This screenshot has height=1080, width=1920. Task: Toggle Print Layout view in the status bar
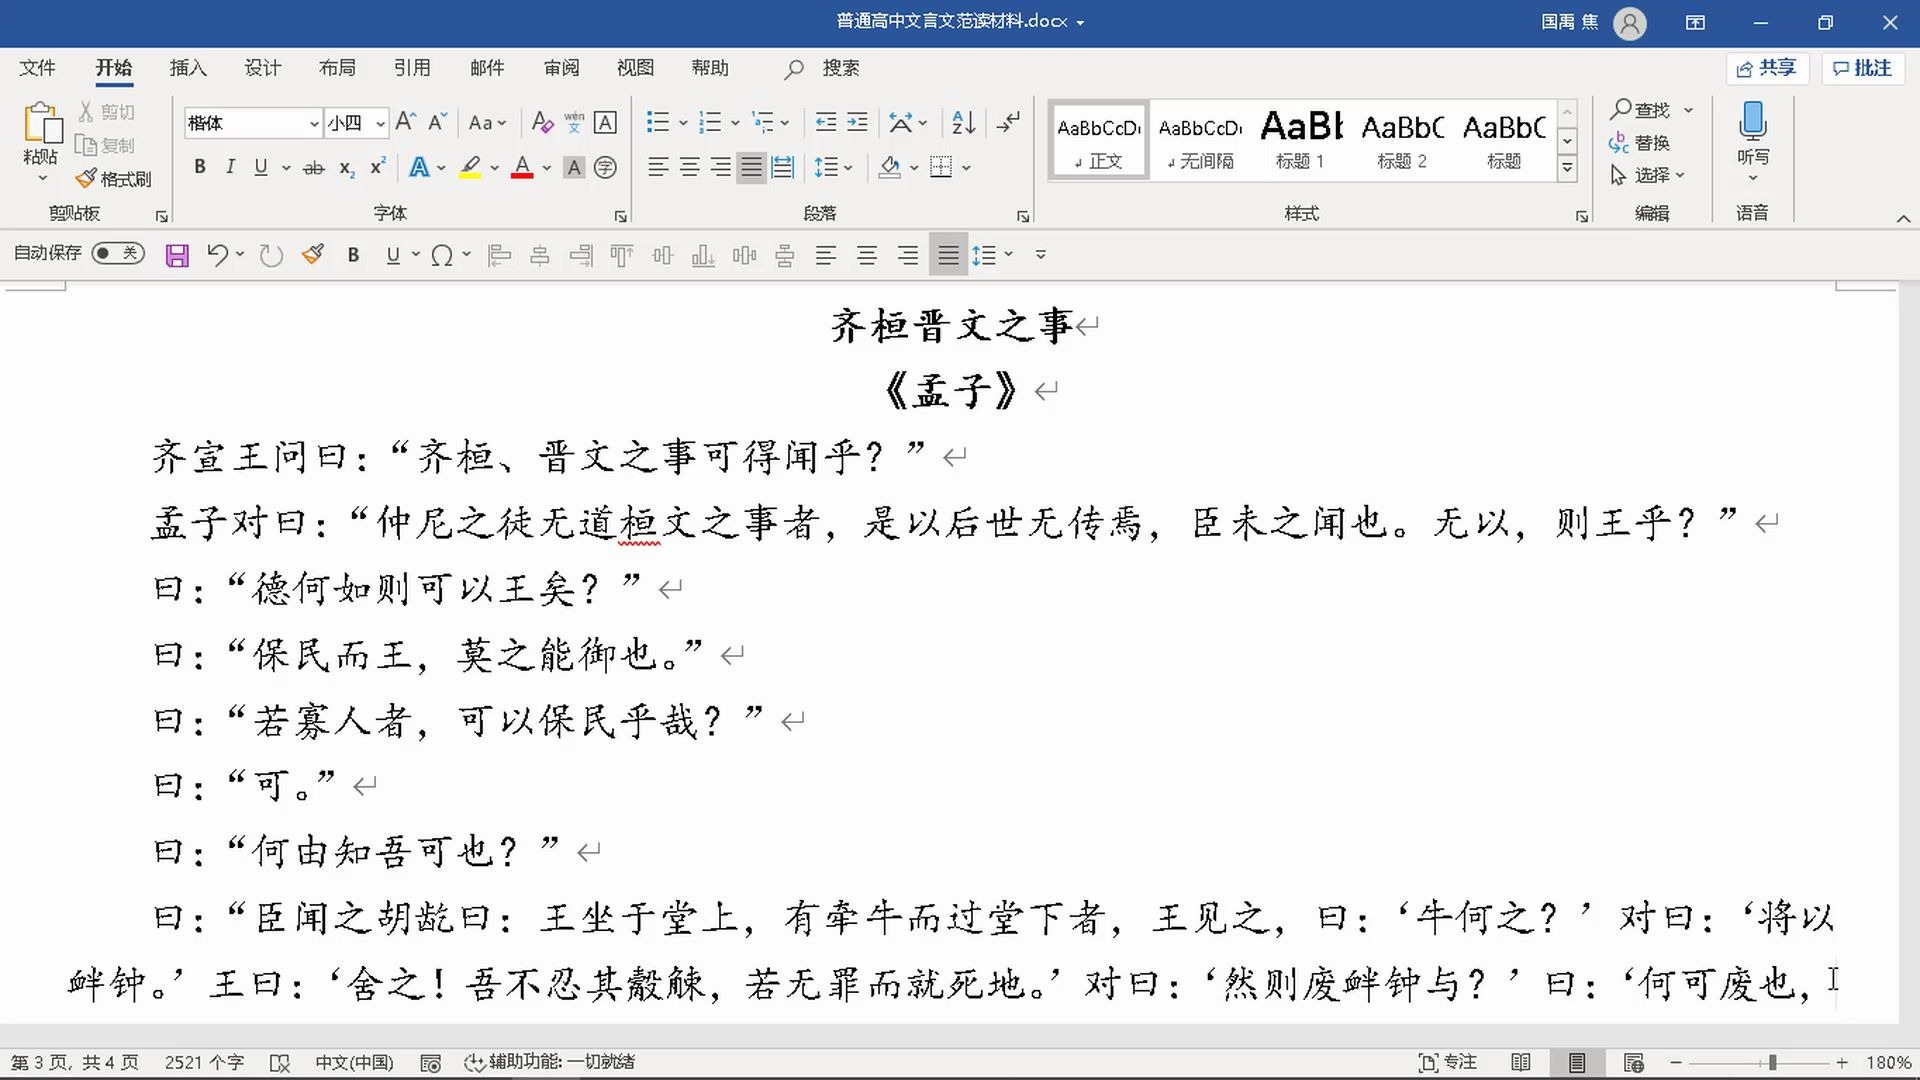click(1577, 1063)
